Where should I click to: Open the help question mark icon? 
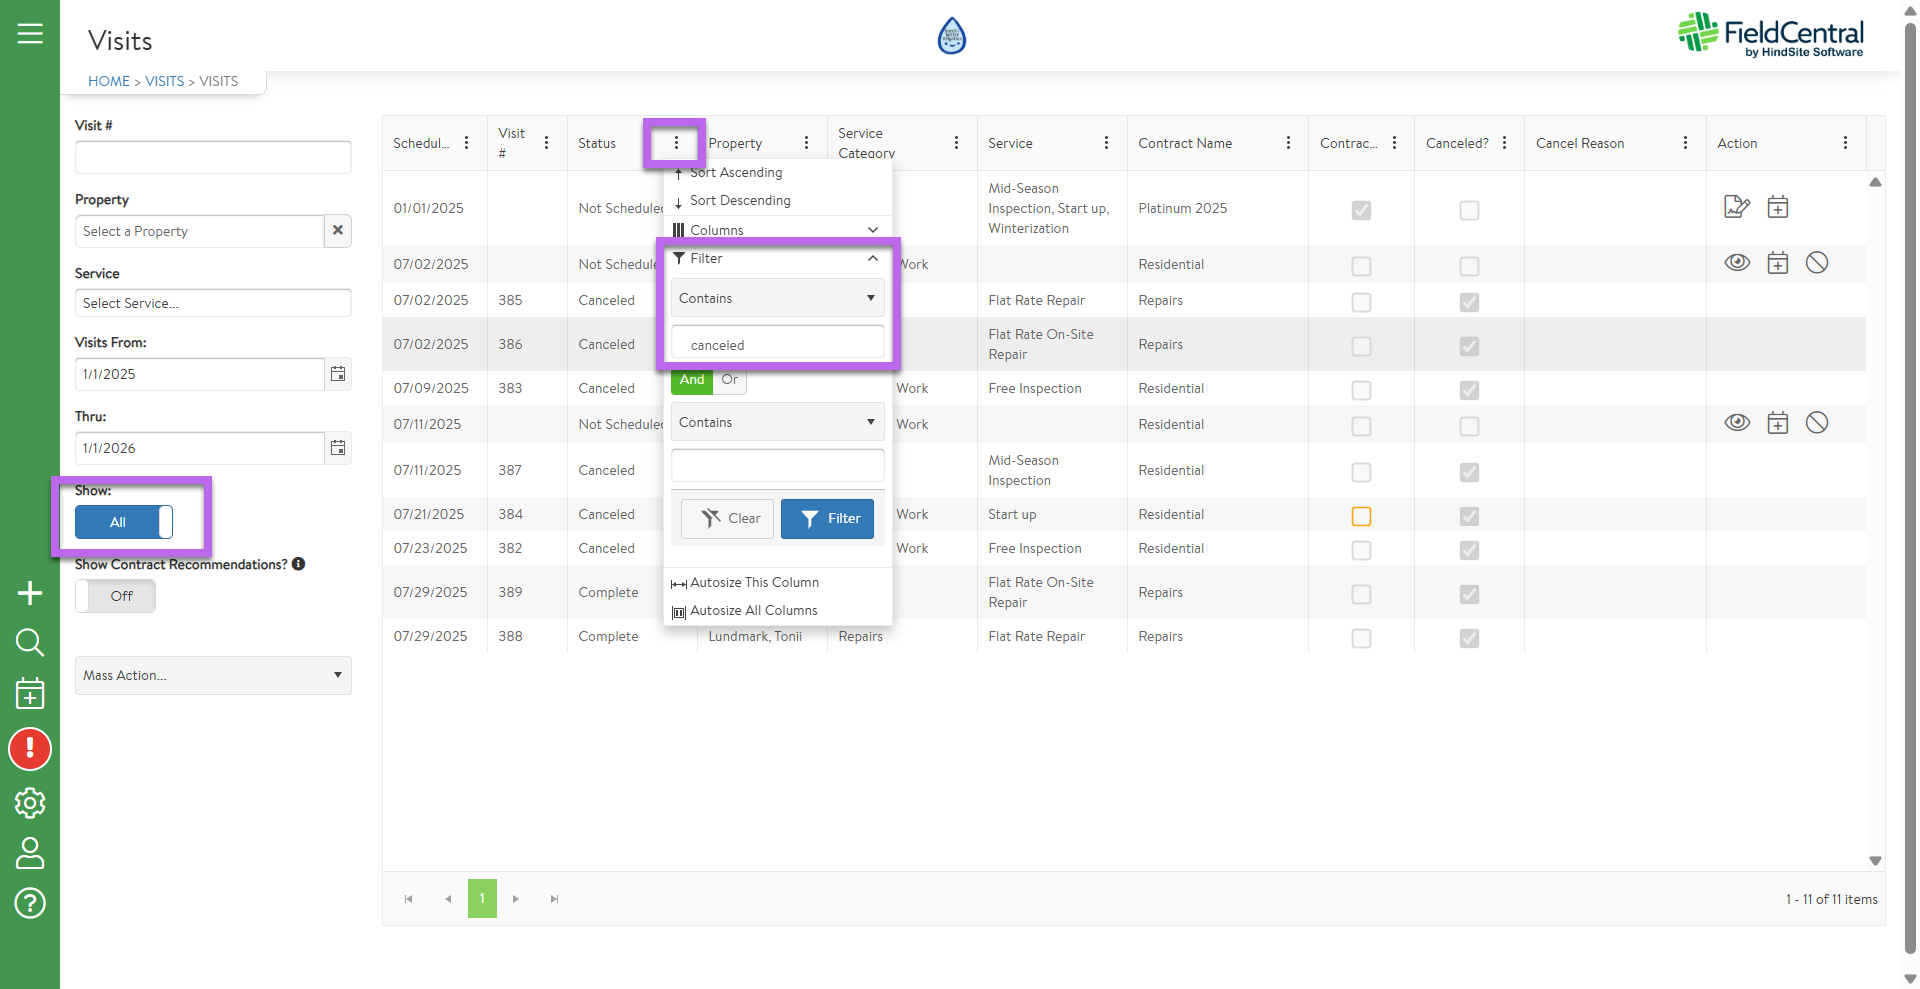30,903
